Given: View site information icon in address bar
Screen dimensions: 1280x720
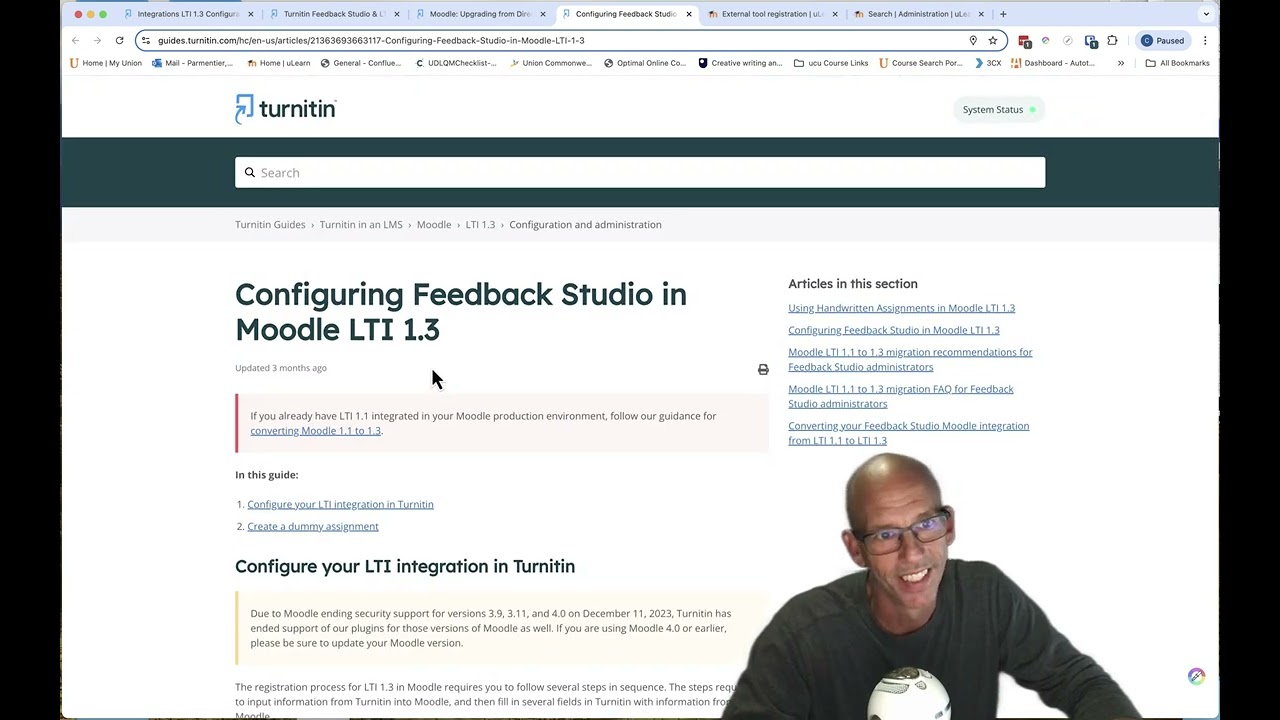Looking at the screenshot, I should 146,41.
